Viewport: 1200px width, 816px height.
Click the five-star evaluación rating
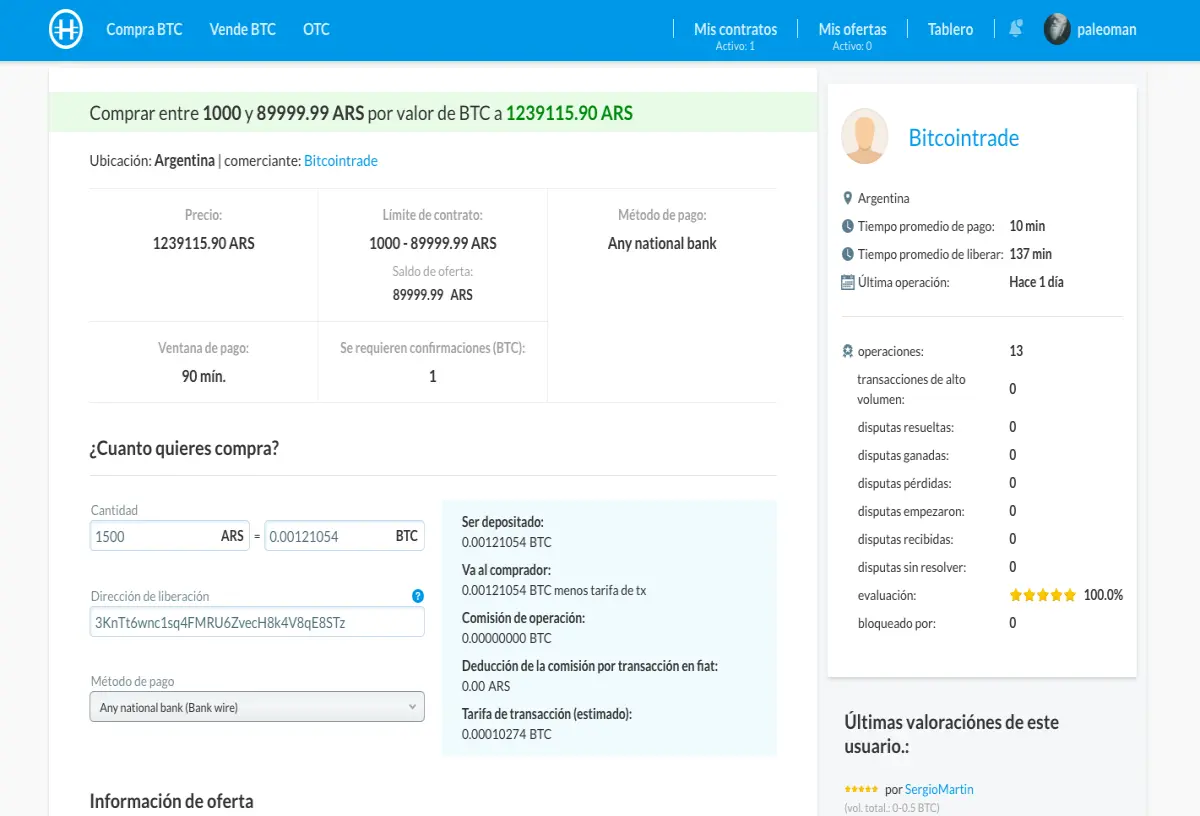pyautogui.click(x=1043, y=595)
